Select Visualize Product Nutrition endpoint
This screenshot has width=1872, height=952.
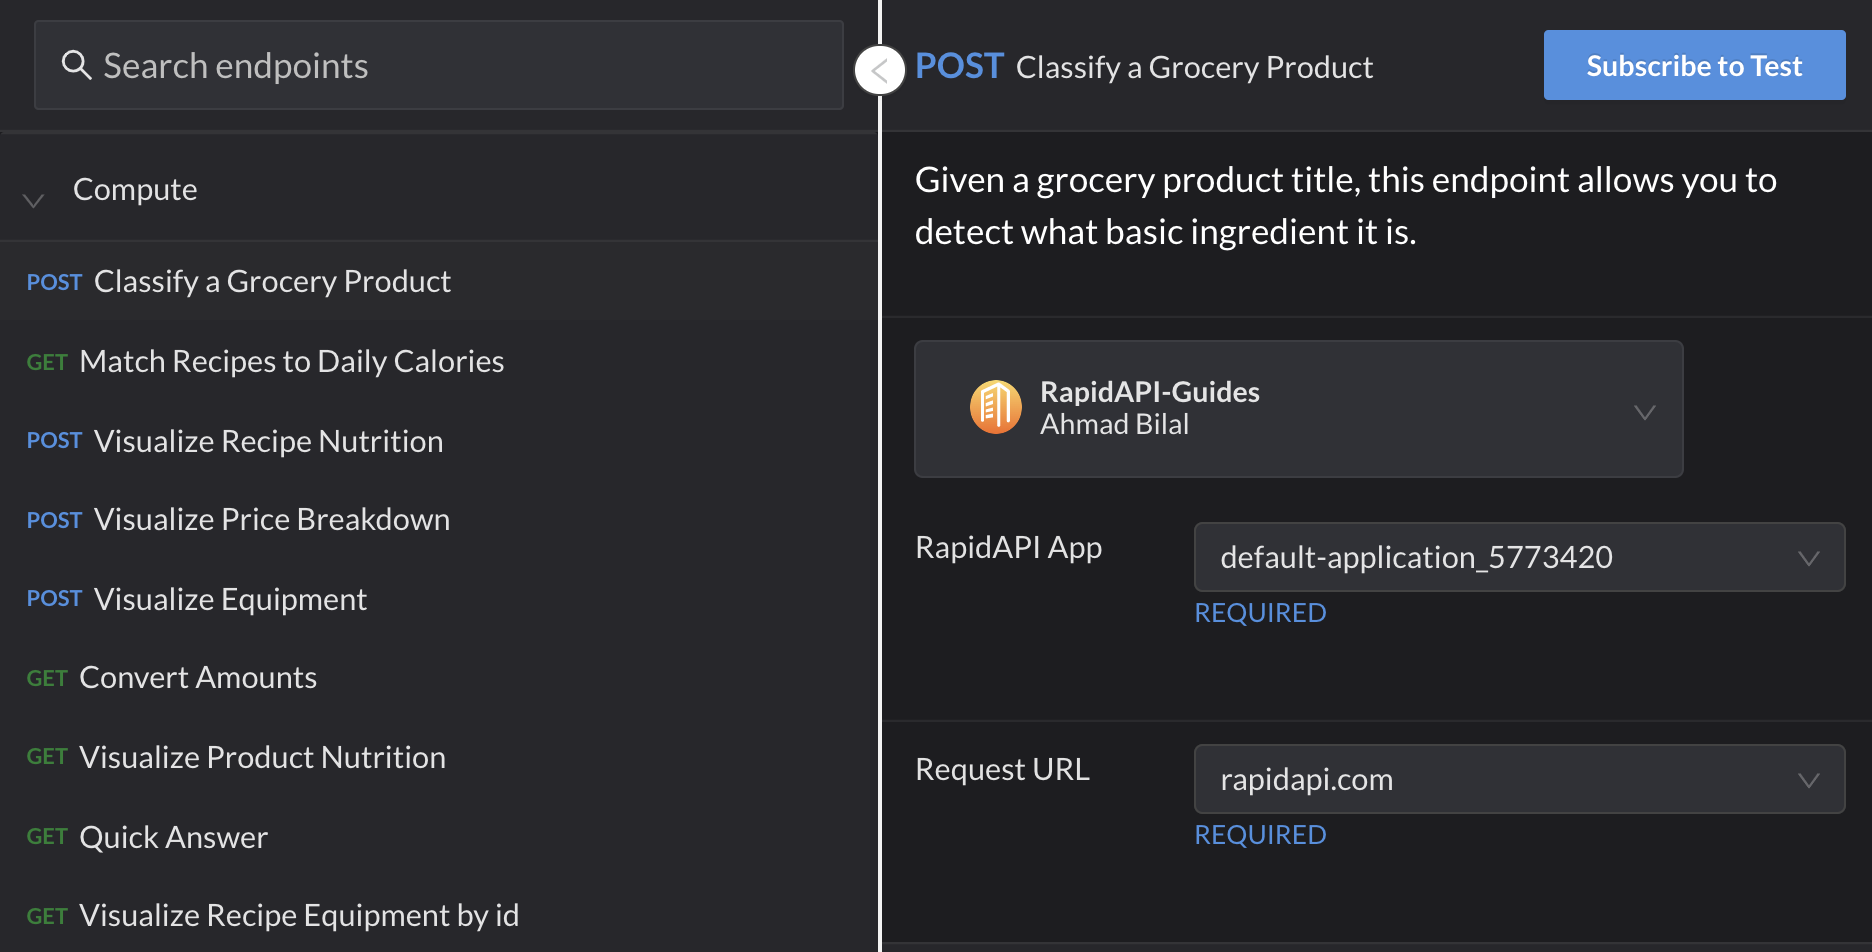(x=439, y=757)
